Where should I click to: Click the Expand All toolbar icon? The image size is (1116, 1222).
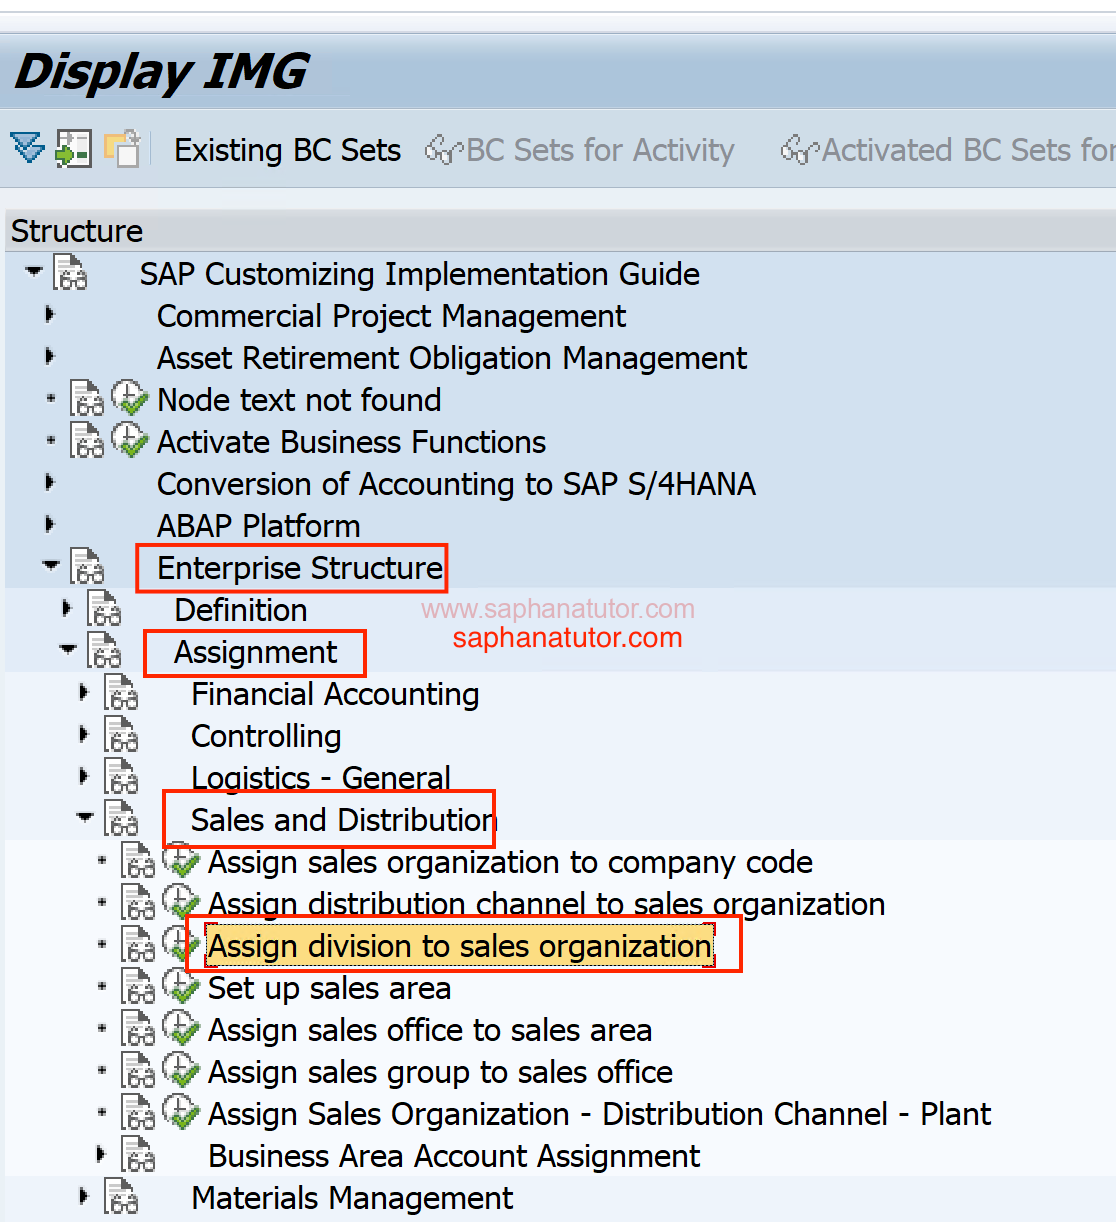[x=27, y=149]
